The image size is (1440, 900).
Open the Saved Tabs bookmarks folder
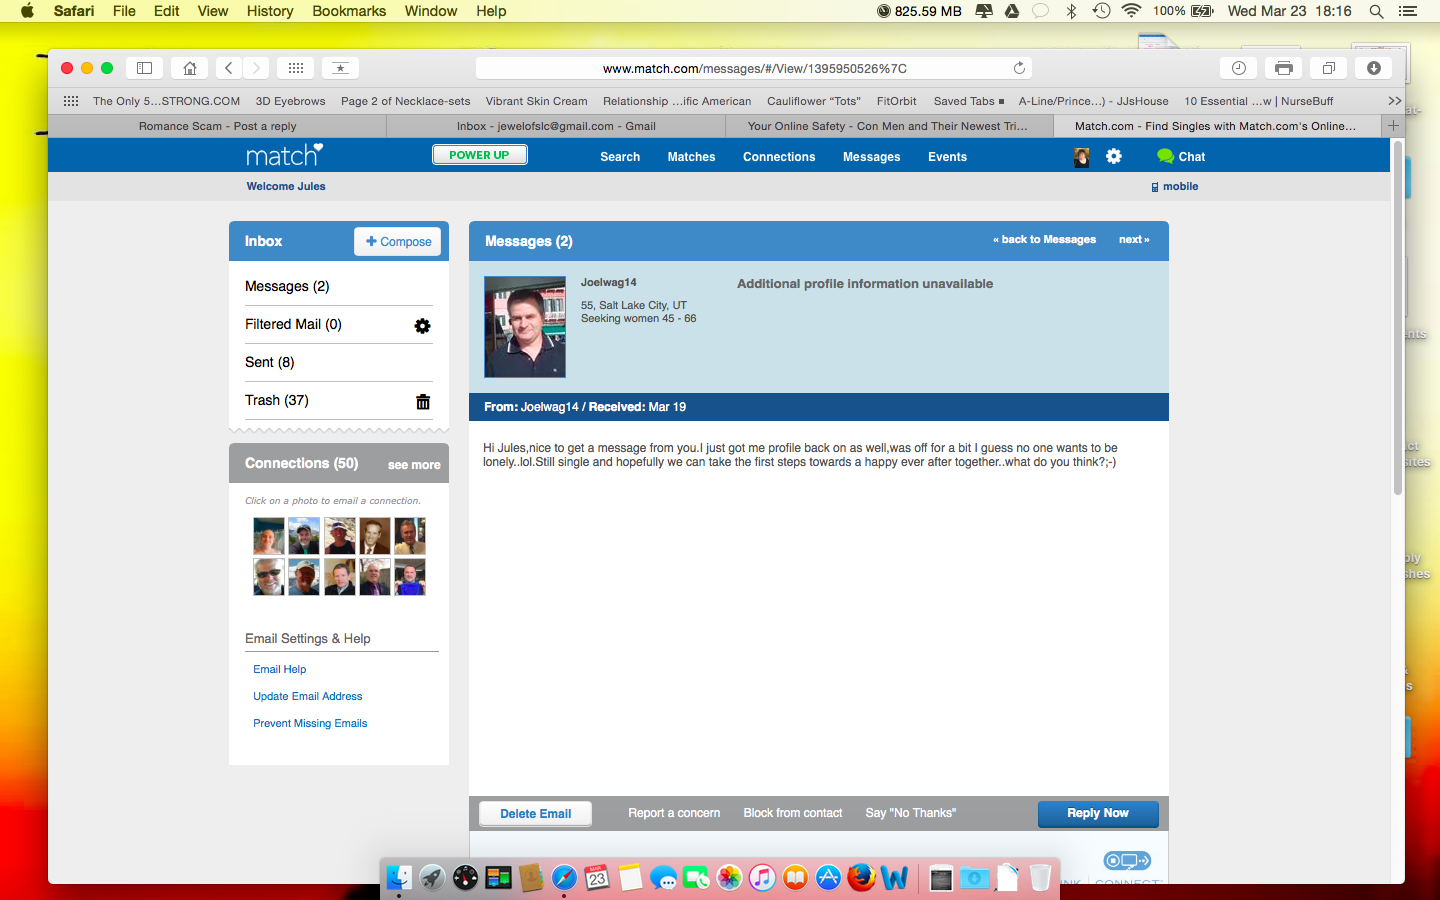(968, 101)
